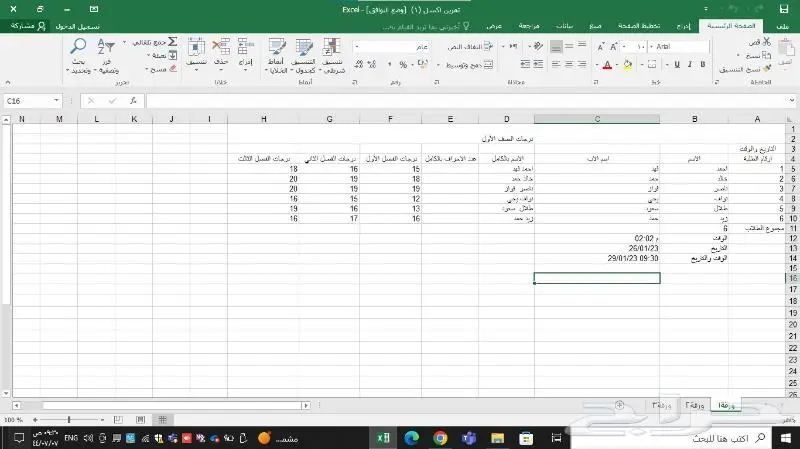Screen dimensions: 800x449
Task: Click Decrease Font Size icon
Action: [601, 46]
